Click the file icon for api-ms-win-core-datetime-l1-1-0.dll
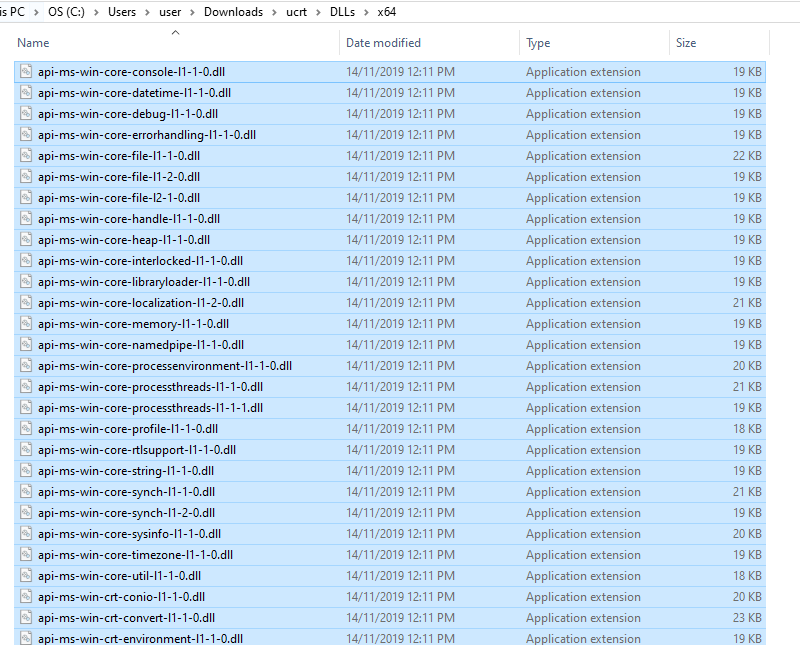Viewport: 800px width, 645px height. click(x=26, y=92)
